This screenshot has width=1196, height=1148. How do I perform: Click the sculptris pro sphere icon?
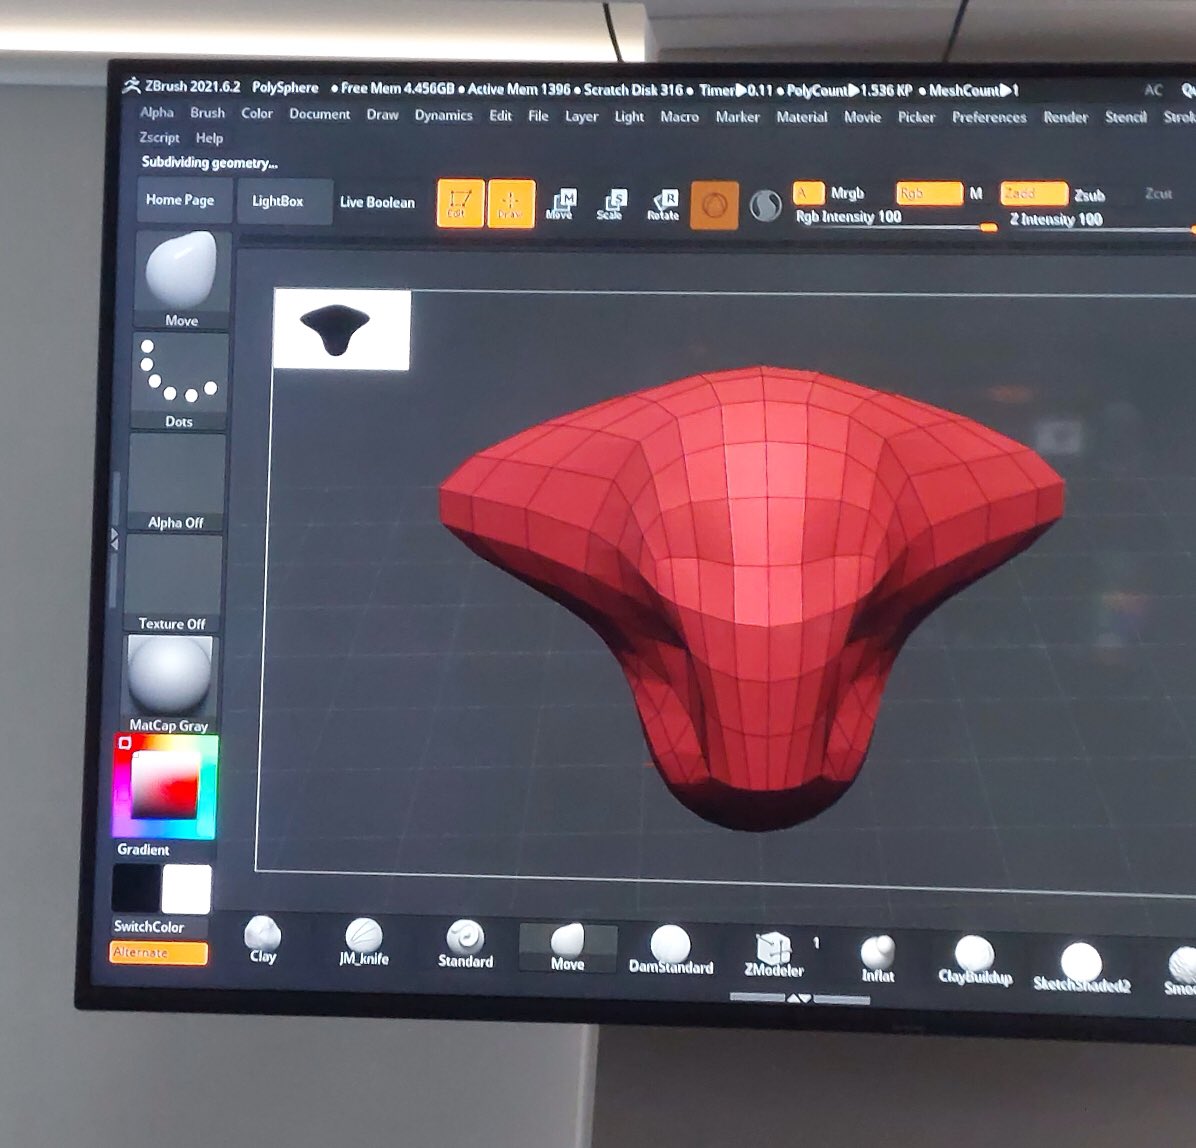tap(765, 206)
